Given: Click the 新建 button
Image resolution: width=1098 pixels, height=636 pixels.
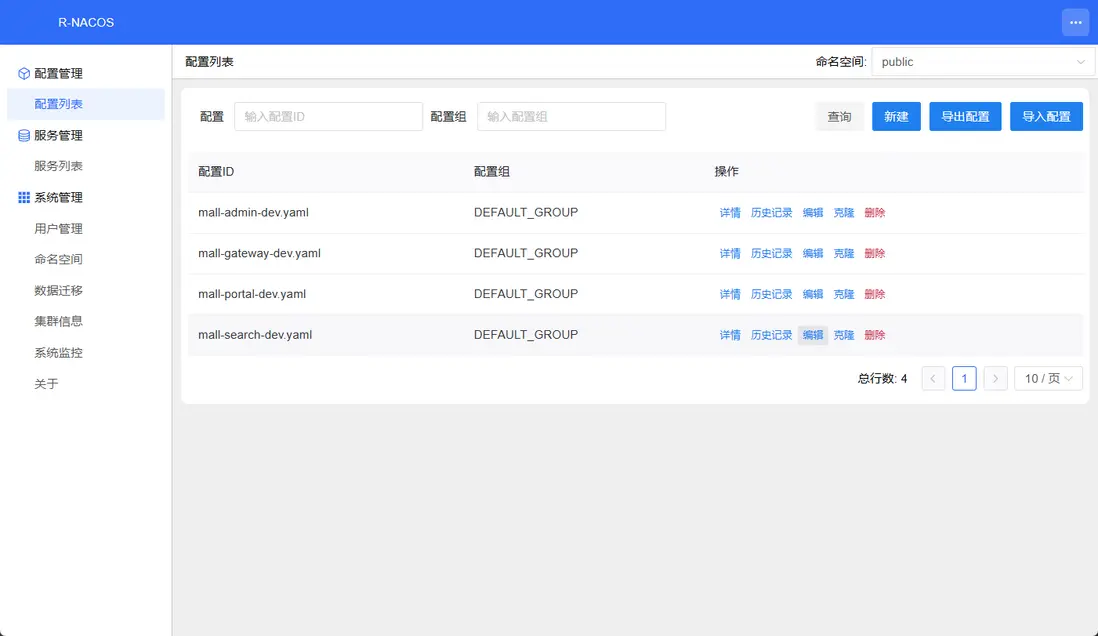Looking at the screenshot, I should (x=896, y=117).
